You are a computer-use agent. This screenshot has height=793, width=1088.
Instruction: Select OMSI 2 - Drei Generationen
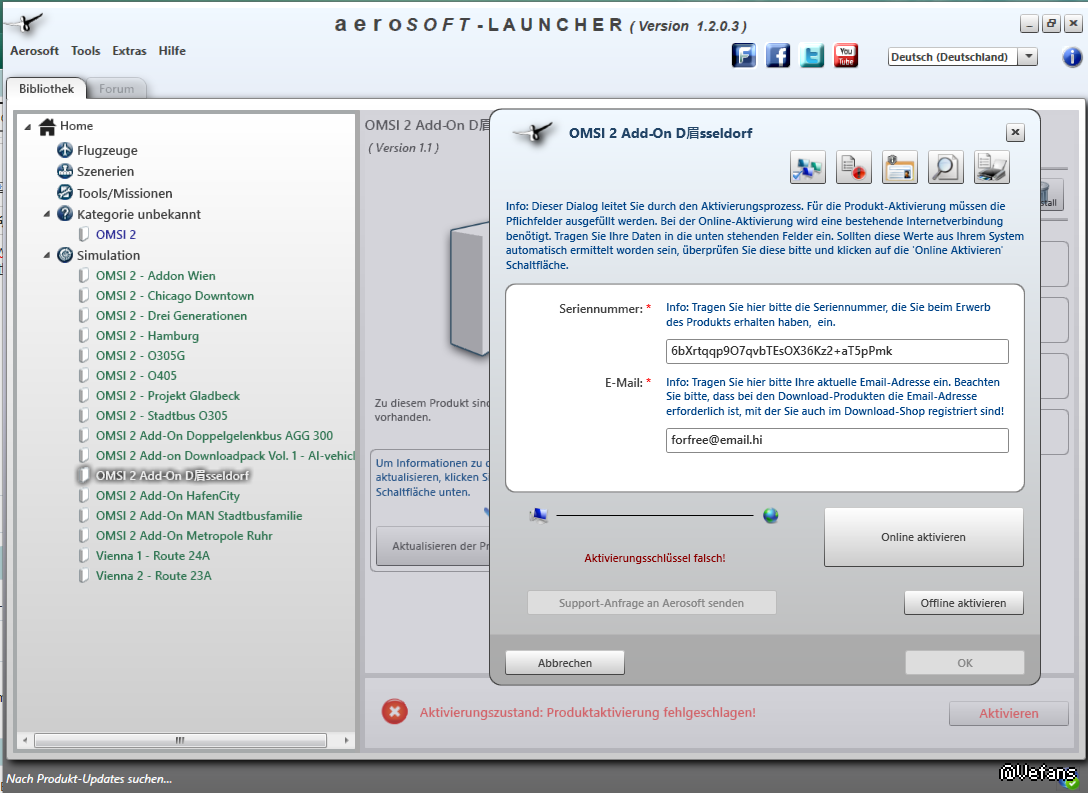click(171, 316)
